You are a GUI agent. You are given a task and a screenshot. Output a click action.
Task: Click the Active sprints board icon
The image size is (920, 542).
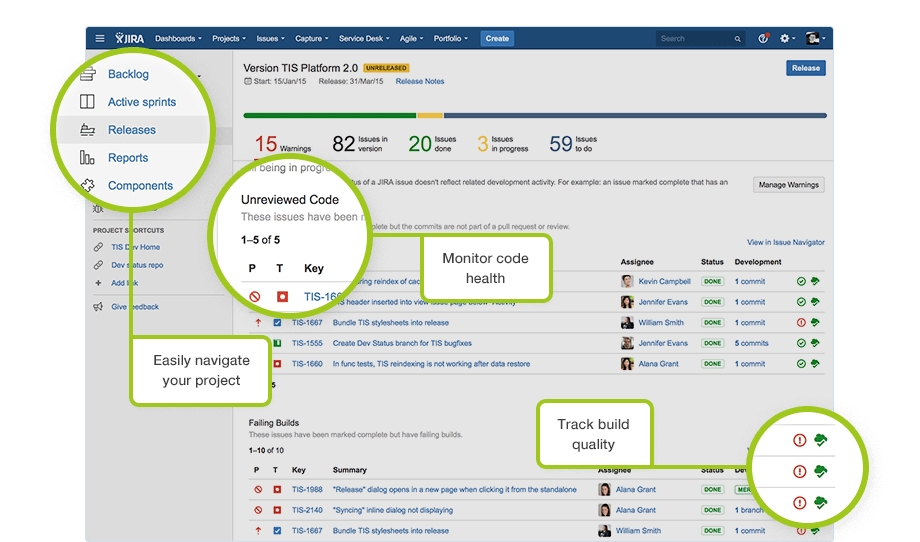click(x=88, y=102)
